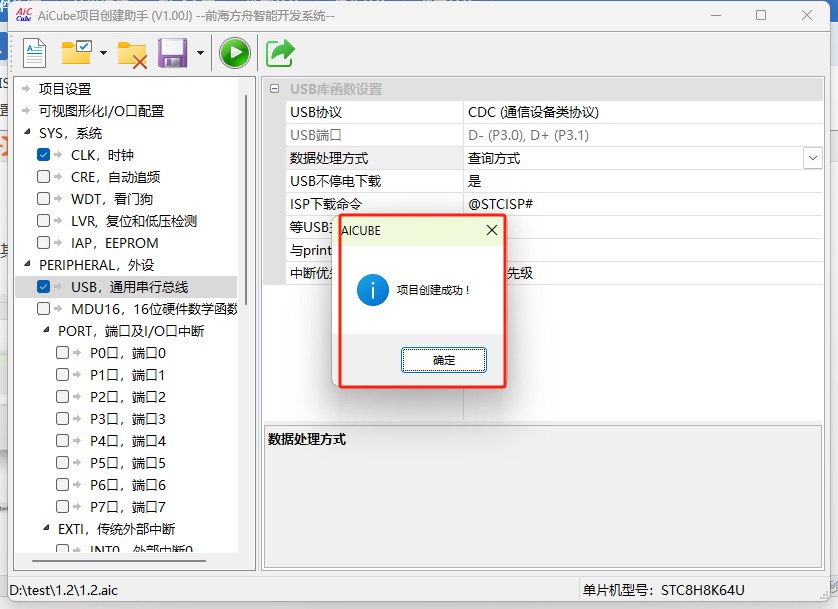Minimize the AiCube window
The height and width of the screenshot is (609, 838).
716,15
